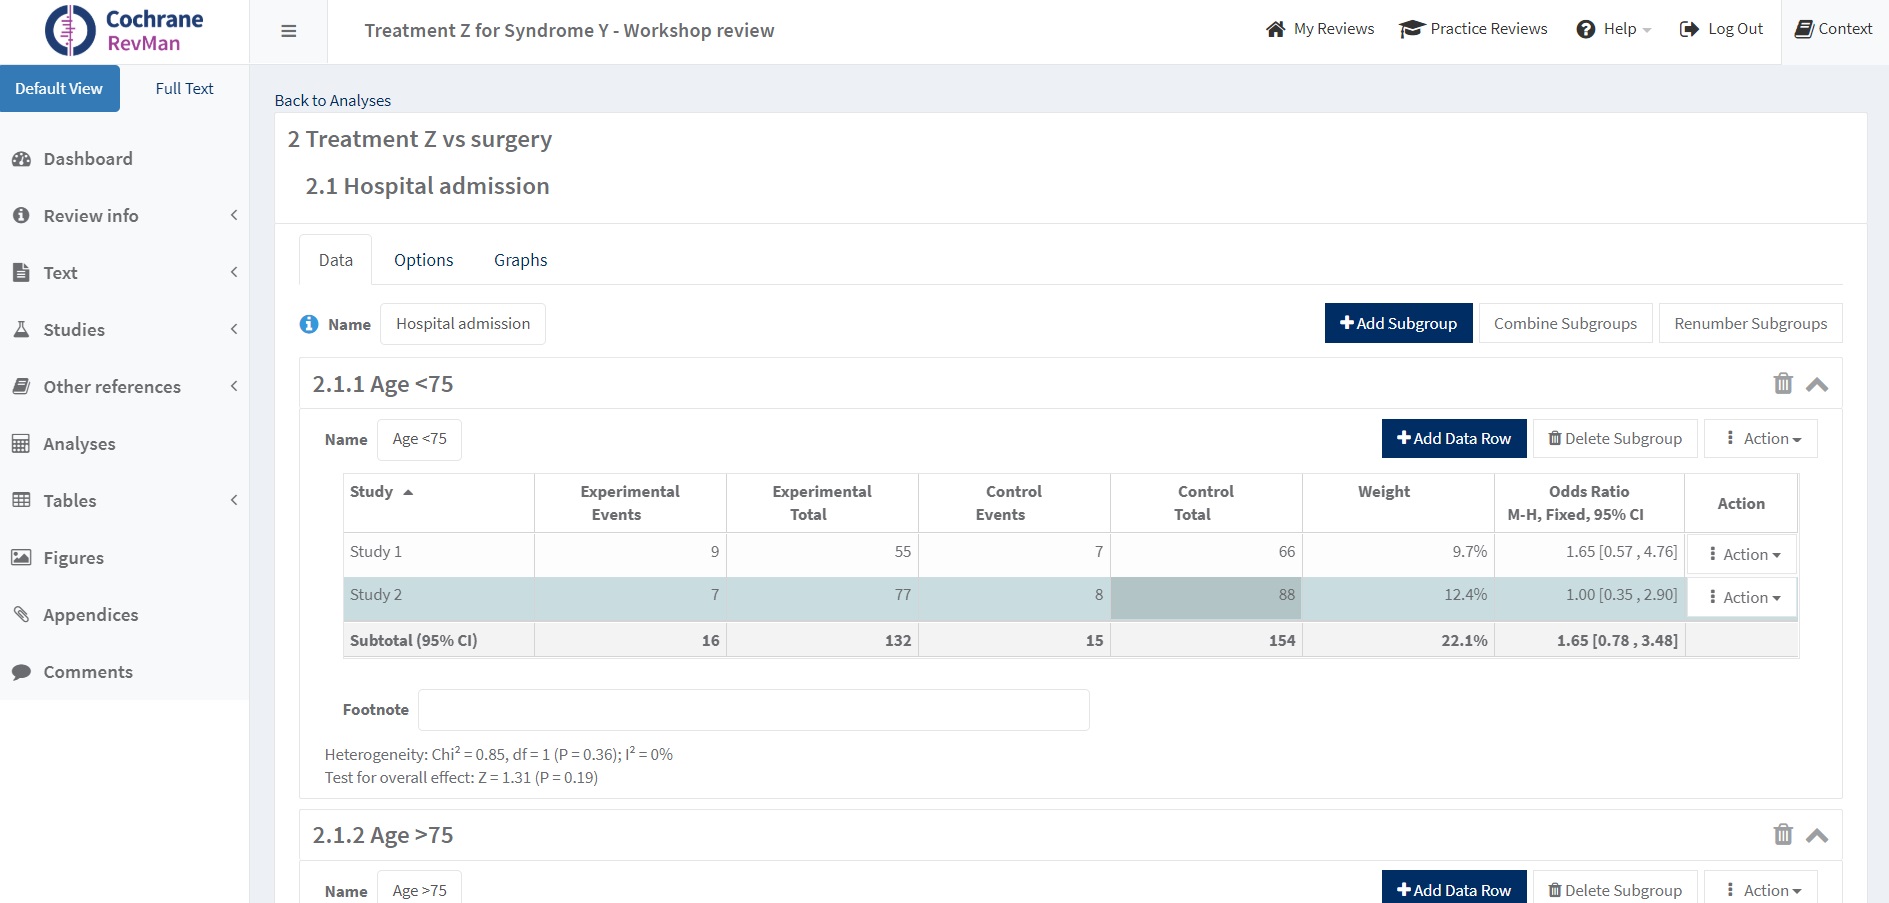
Task: Switch to the Graphs tab
Action: tap(520, 260)
